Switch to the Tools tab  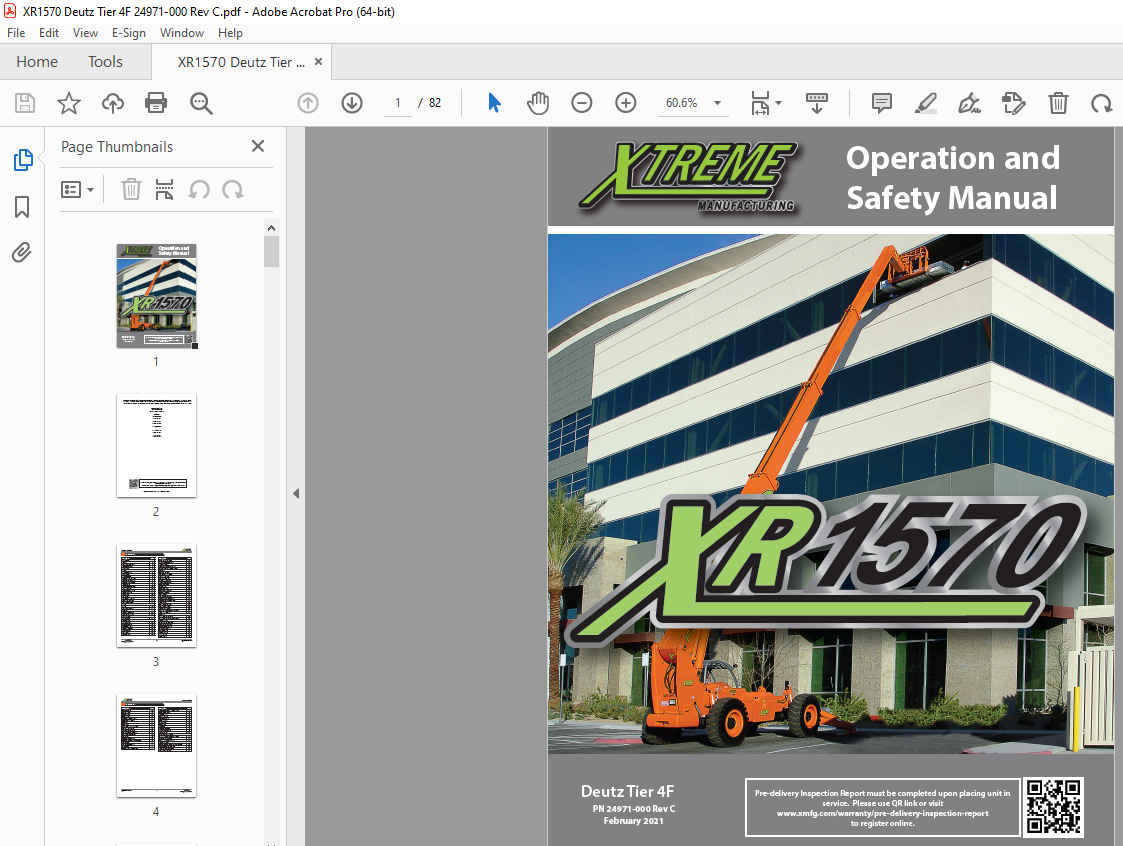[x=105, y=62]
